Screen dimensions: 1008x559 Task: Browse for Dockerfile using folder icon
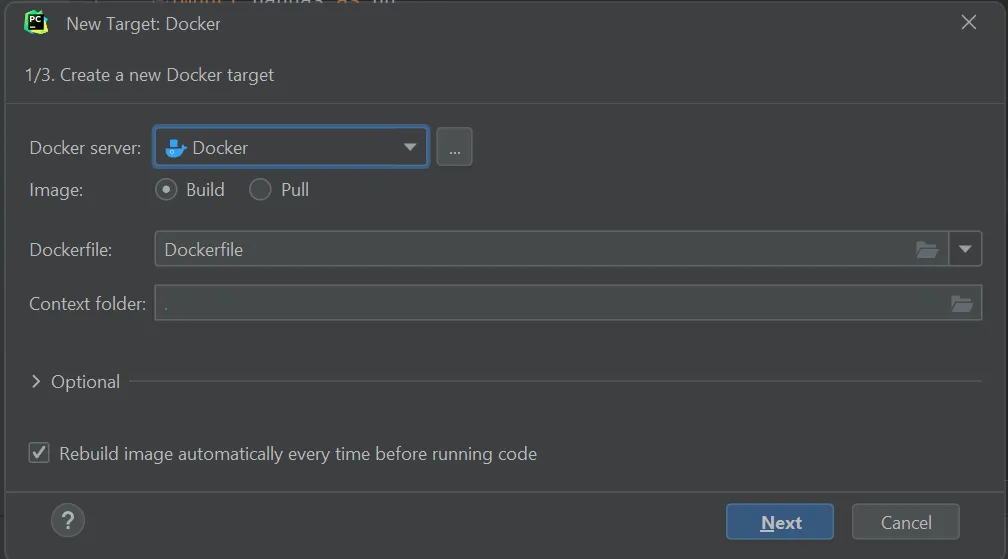tap(927, 250)
